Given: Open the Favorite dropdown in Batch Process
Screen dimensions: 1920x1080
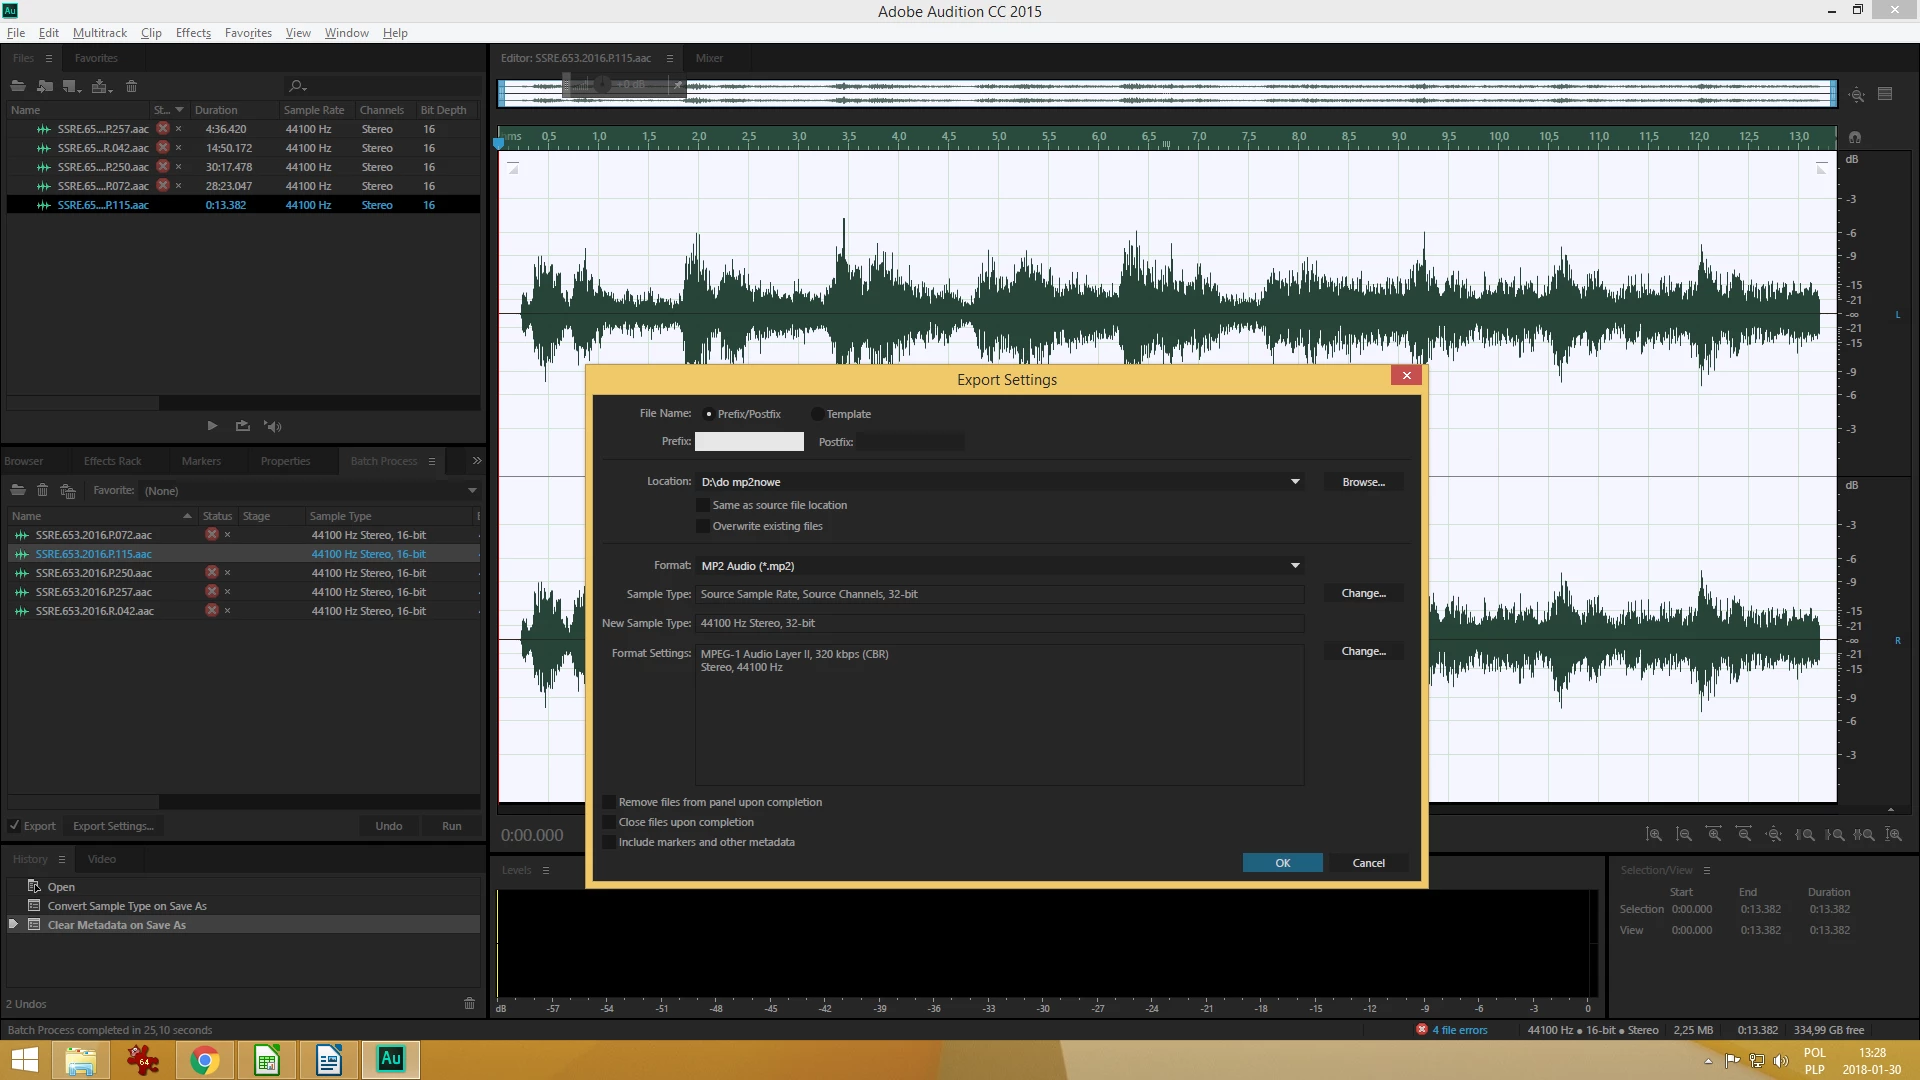Looking at the screenshot, I should point(471,491).
